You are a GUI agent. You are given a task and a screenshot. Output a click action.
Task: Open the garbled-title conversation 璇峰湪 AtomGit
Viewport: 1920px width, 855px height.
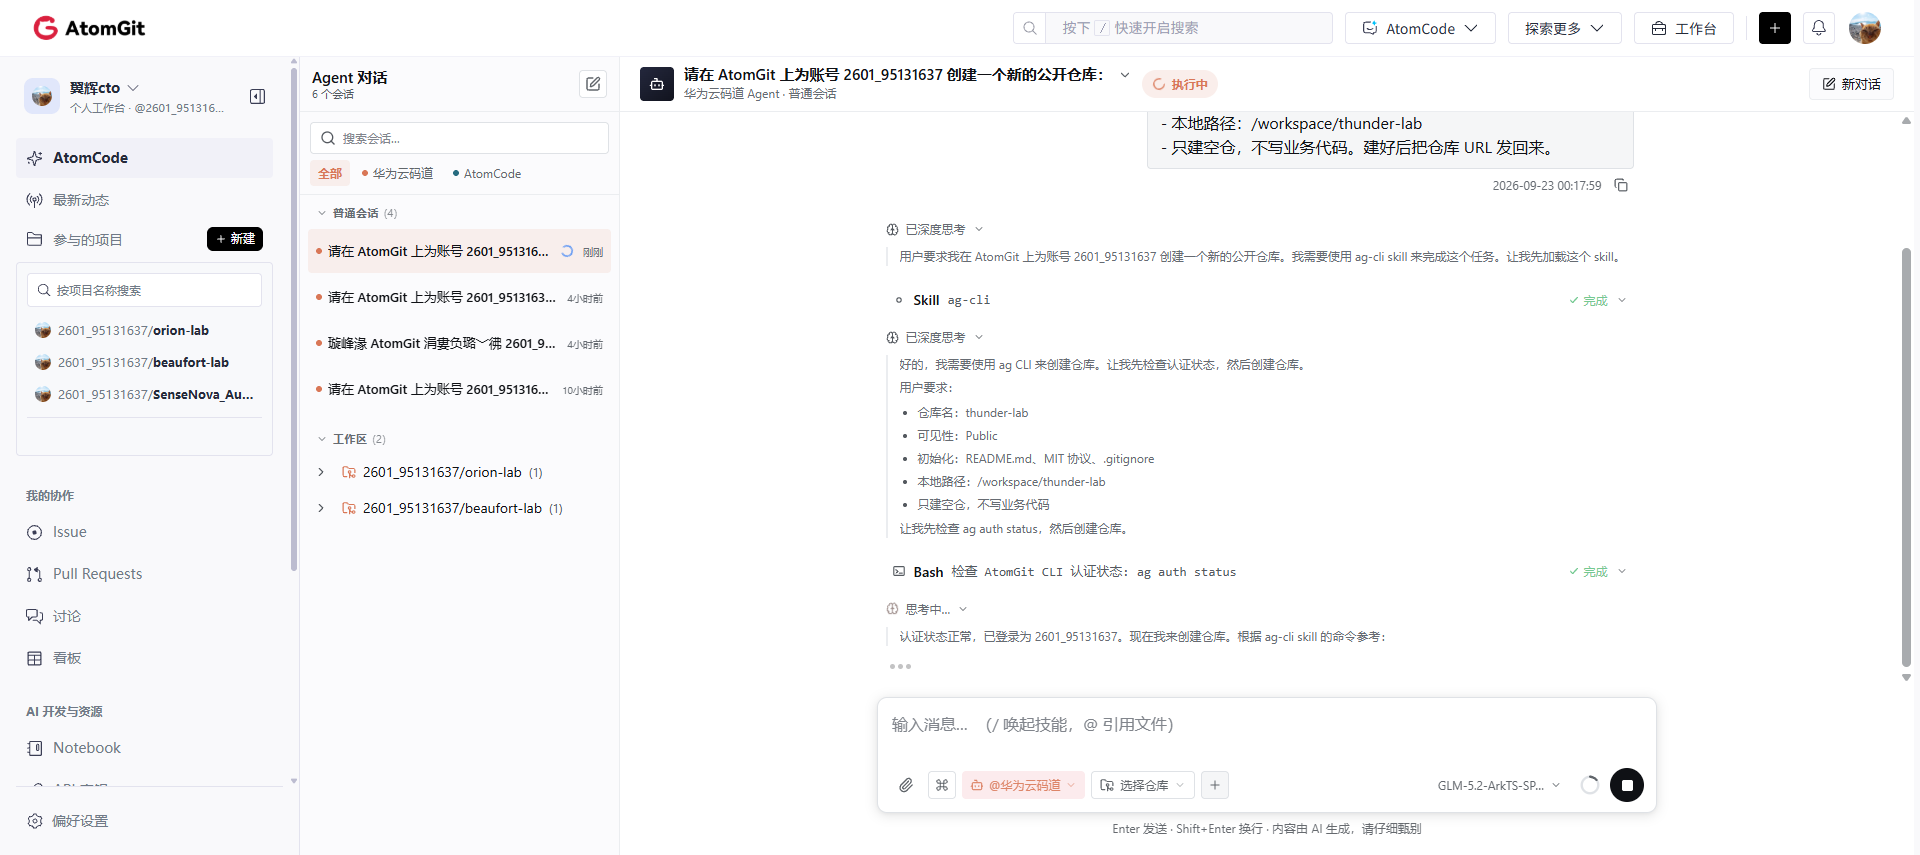point(459,343)
